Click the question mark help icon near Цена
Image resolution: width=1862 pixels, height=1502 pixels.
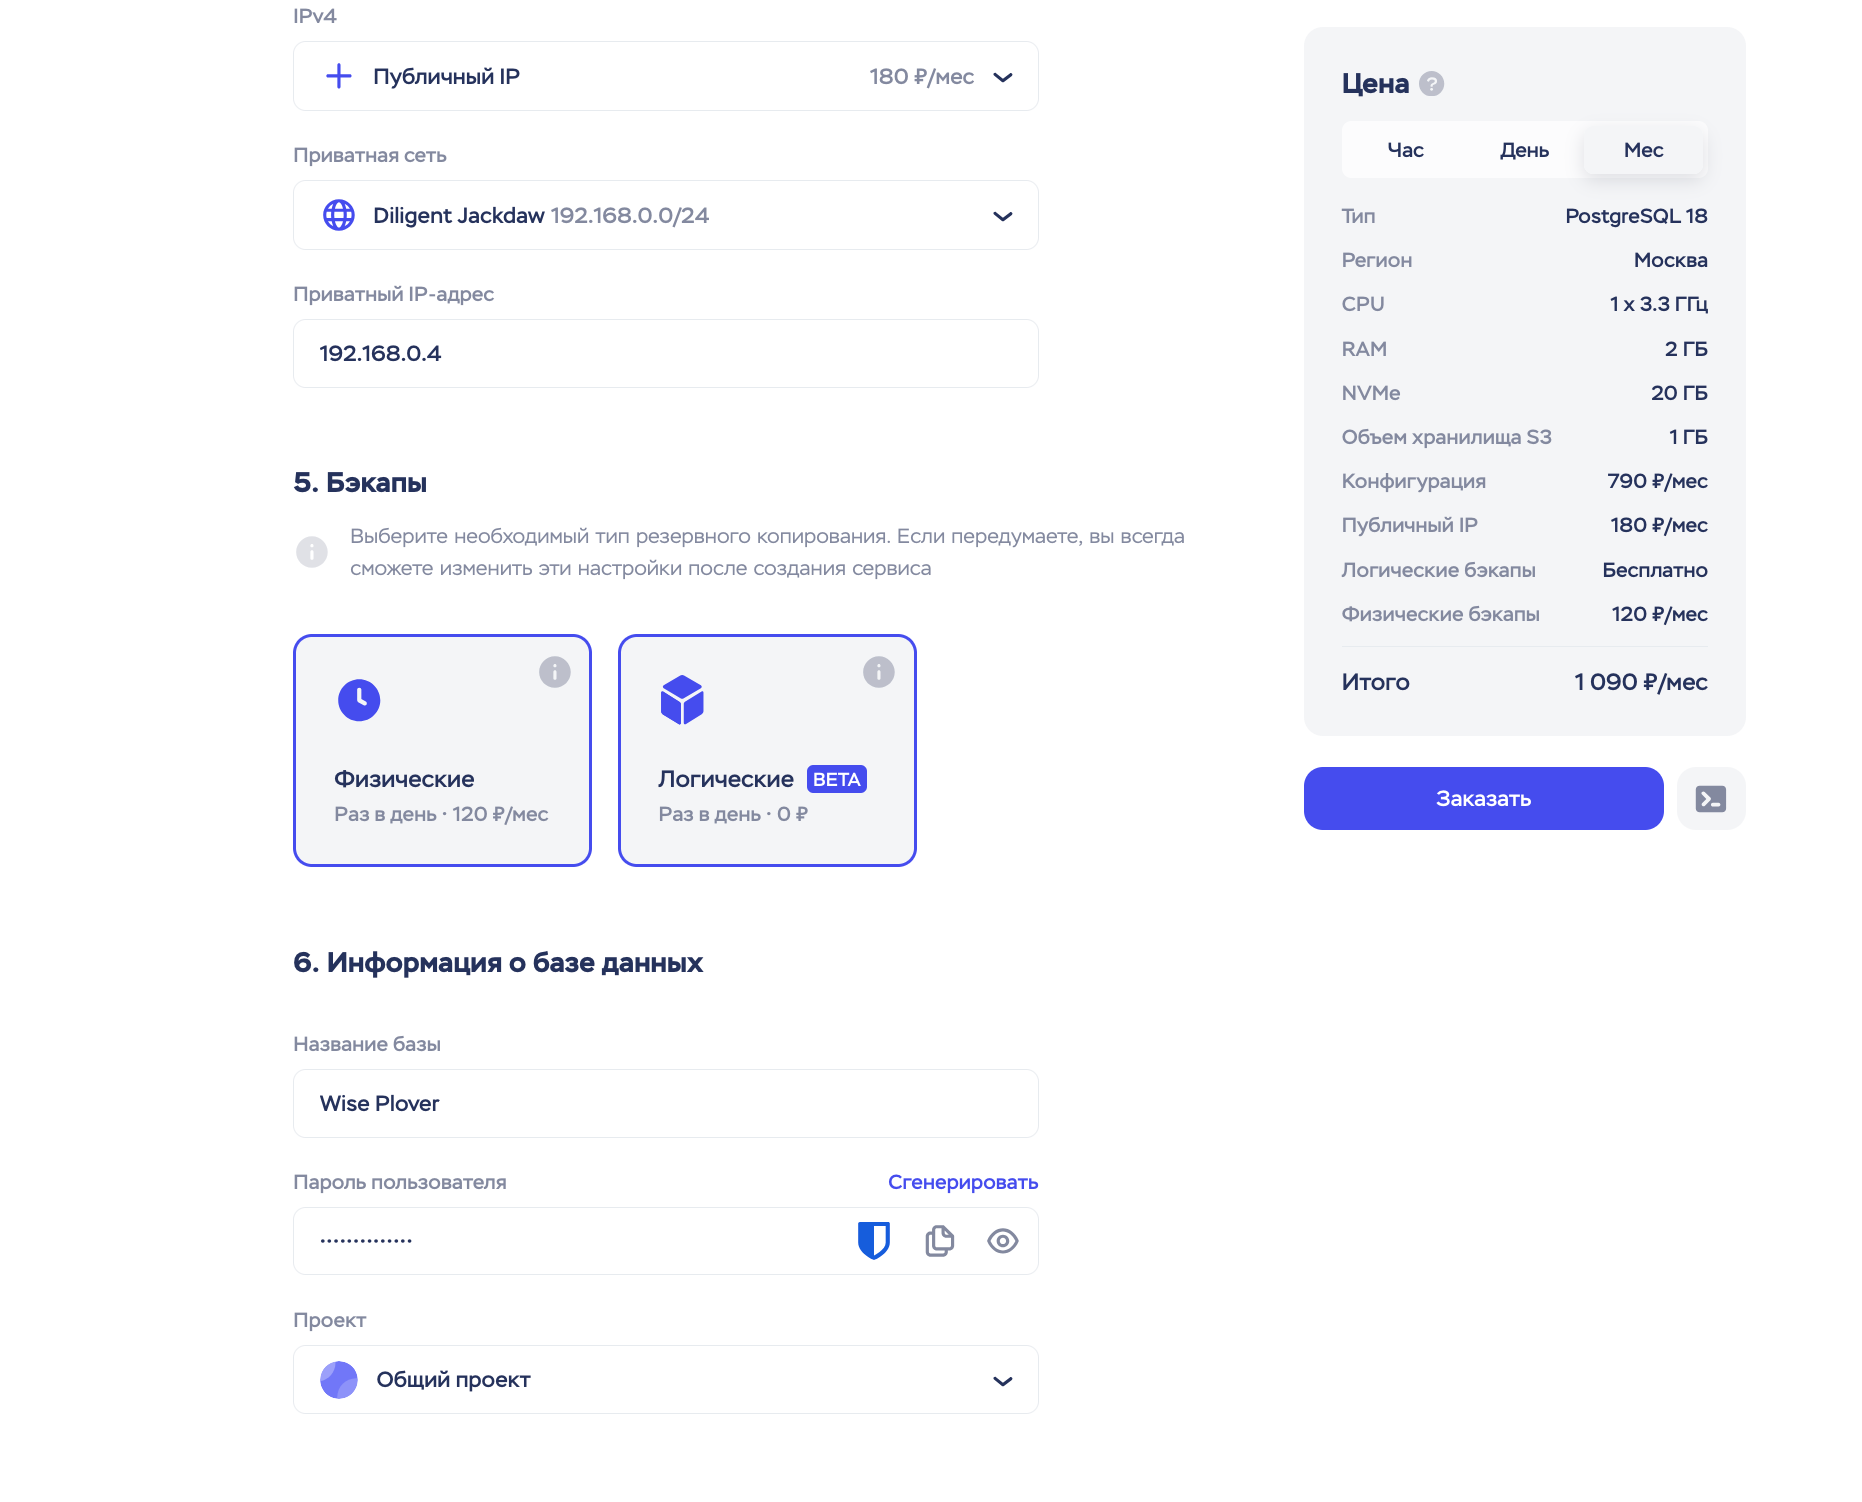click(1432, 84)
